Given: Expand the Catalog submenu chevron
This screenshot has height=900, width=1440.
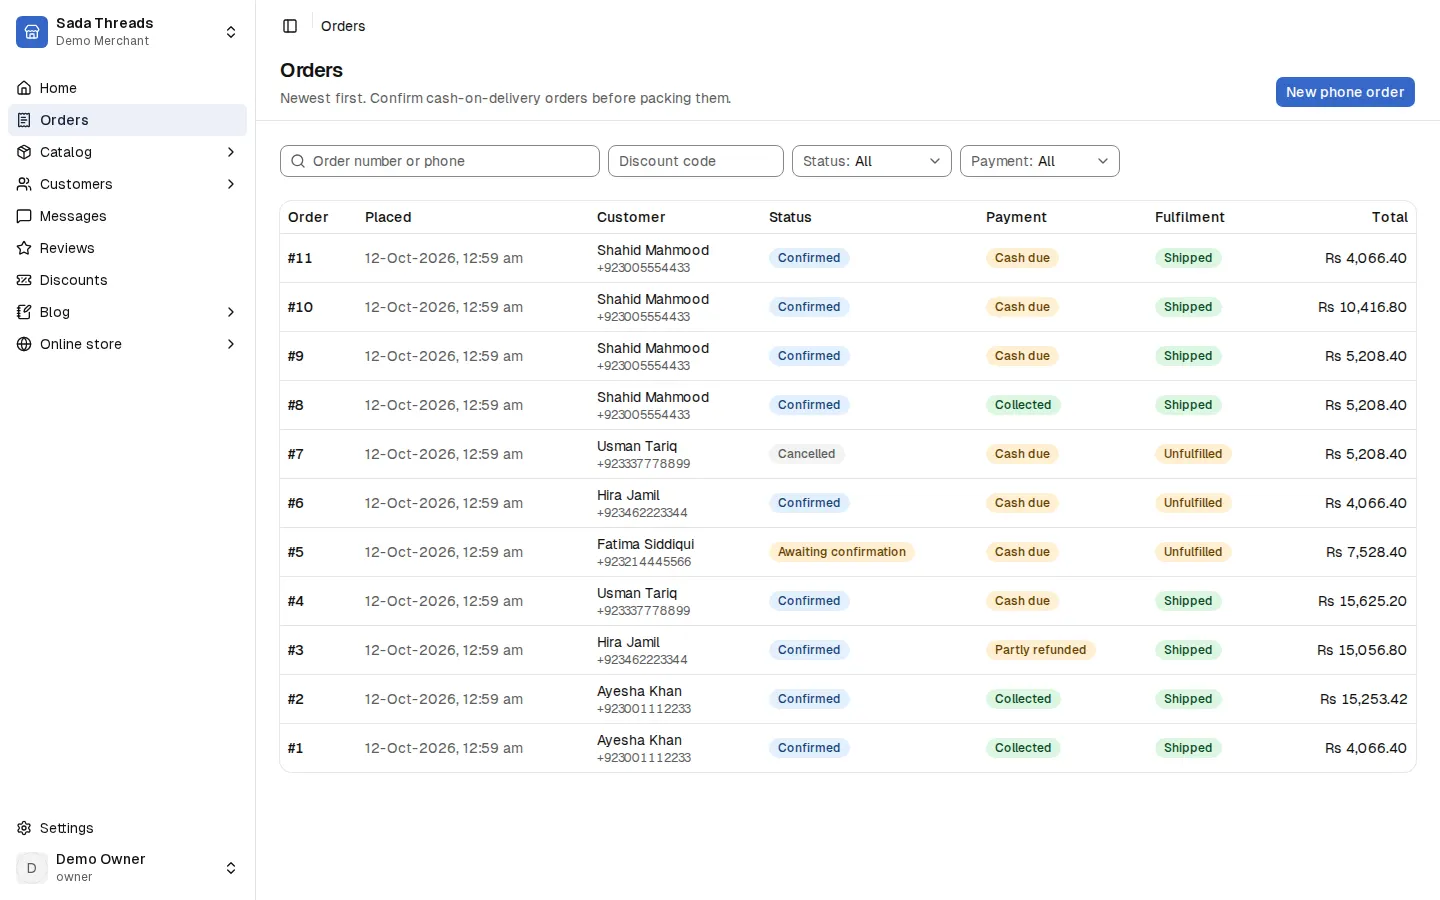Looking at the screenshot, I should point(231,152).
